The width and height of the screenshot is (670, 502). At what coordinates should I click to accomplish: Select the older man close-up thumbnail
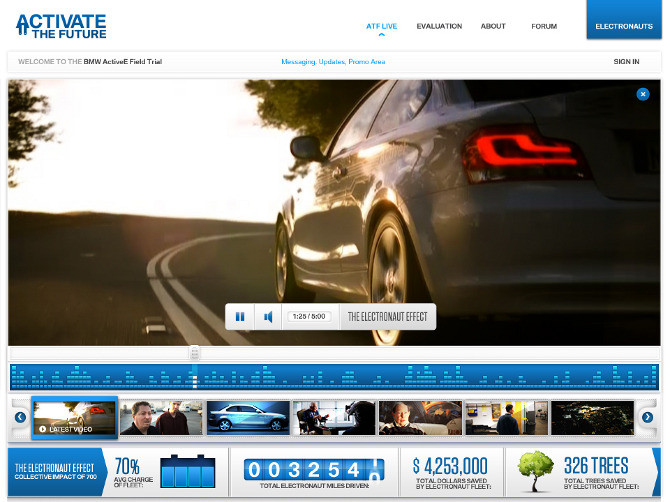[420, 418]
